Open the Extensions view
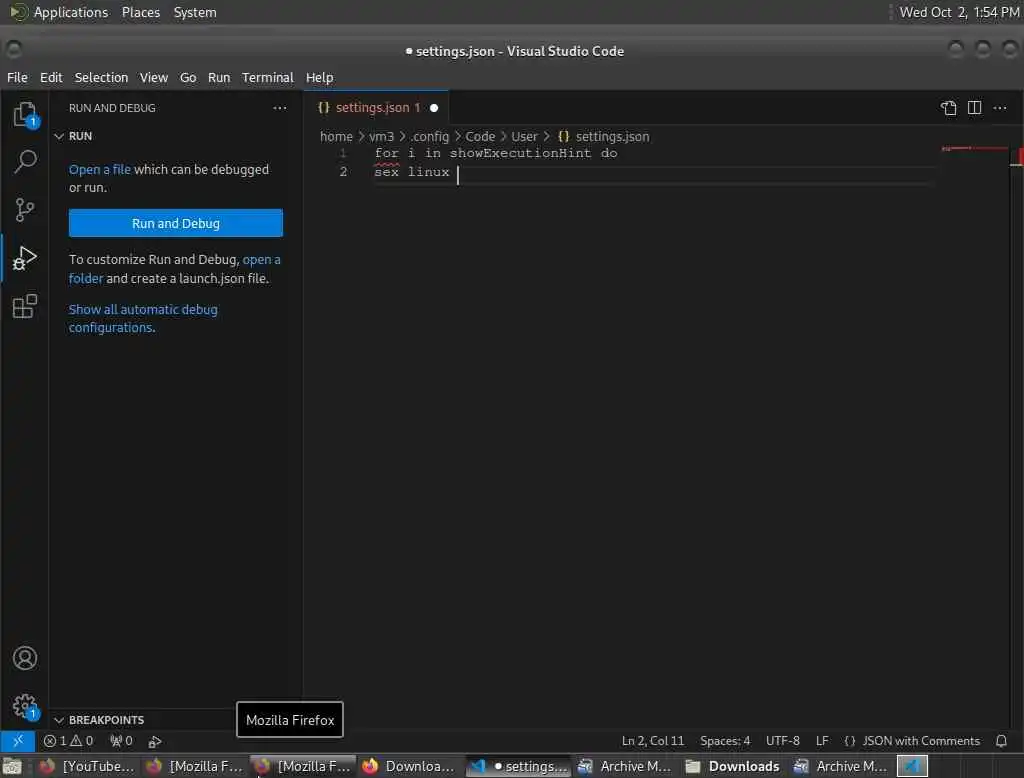 pos(25,306)
